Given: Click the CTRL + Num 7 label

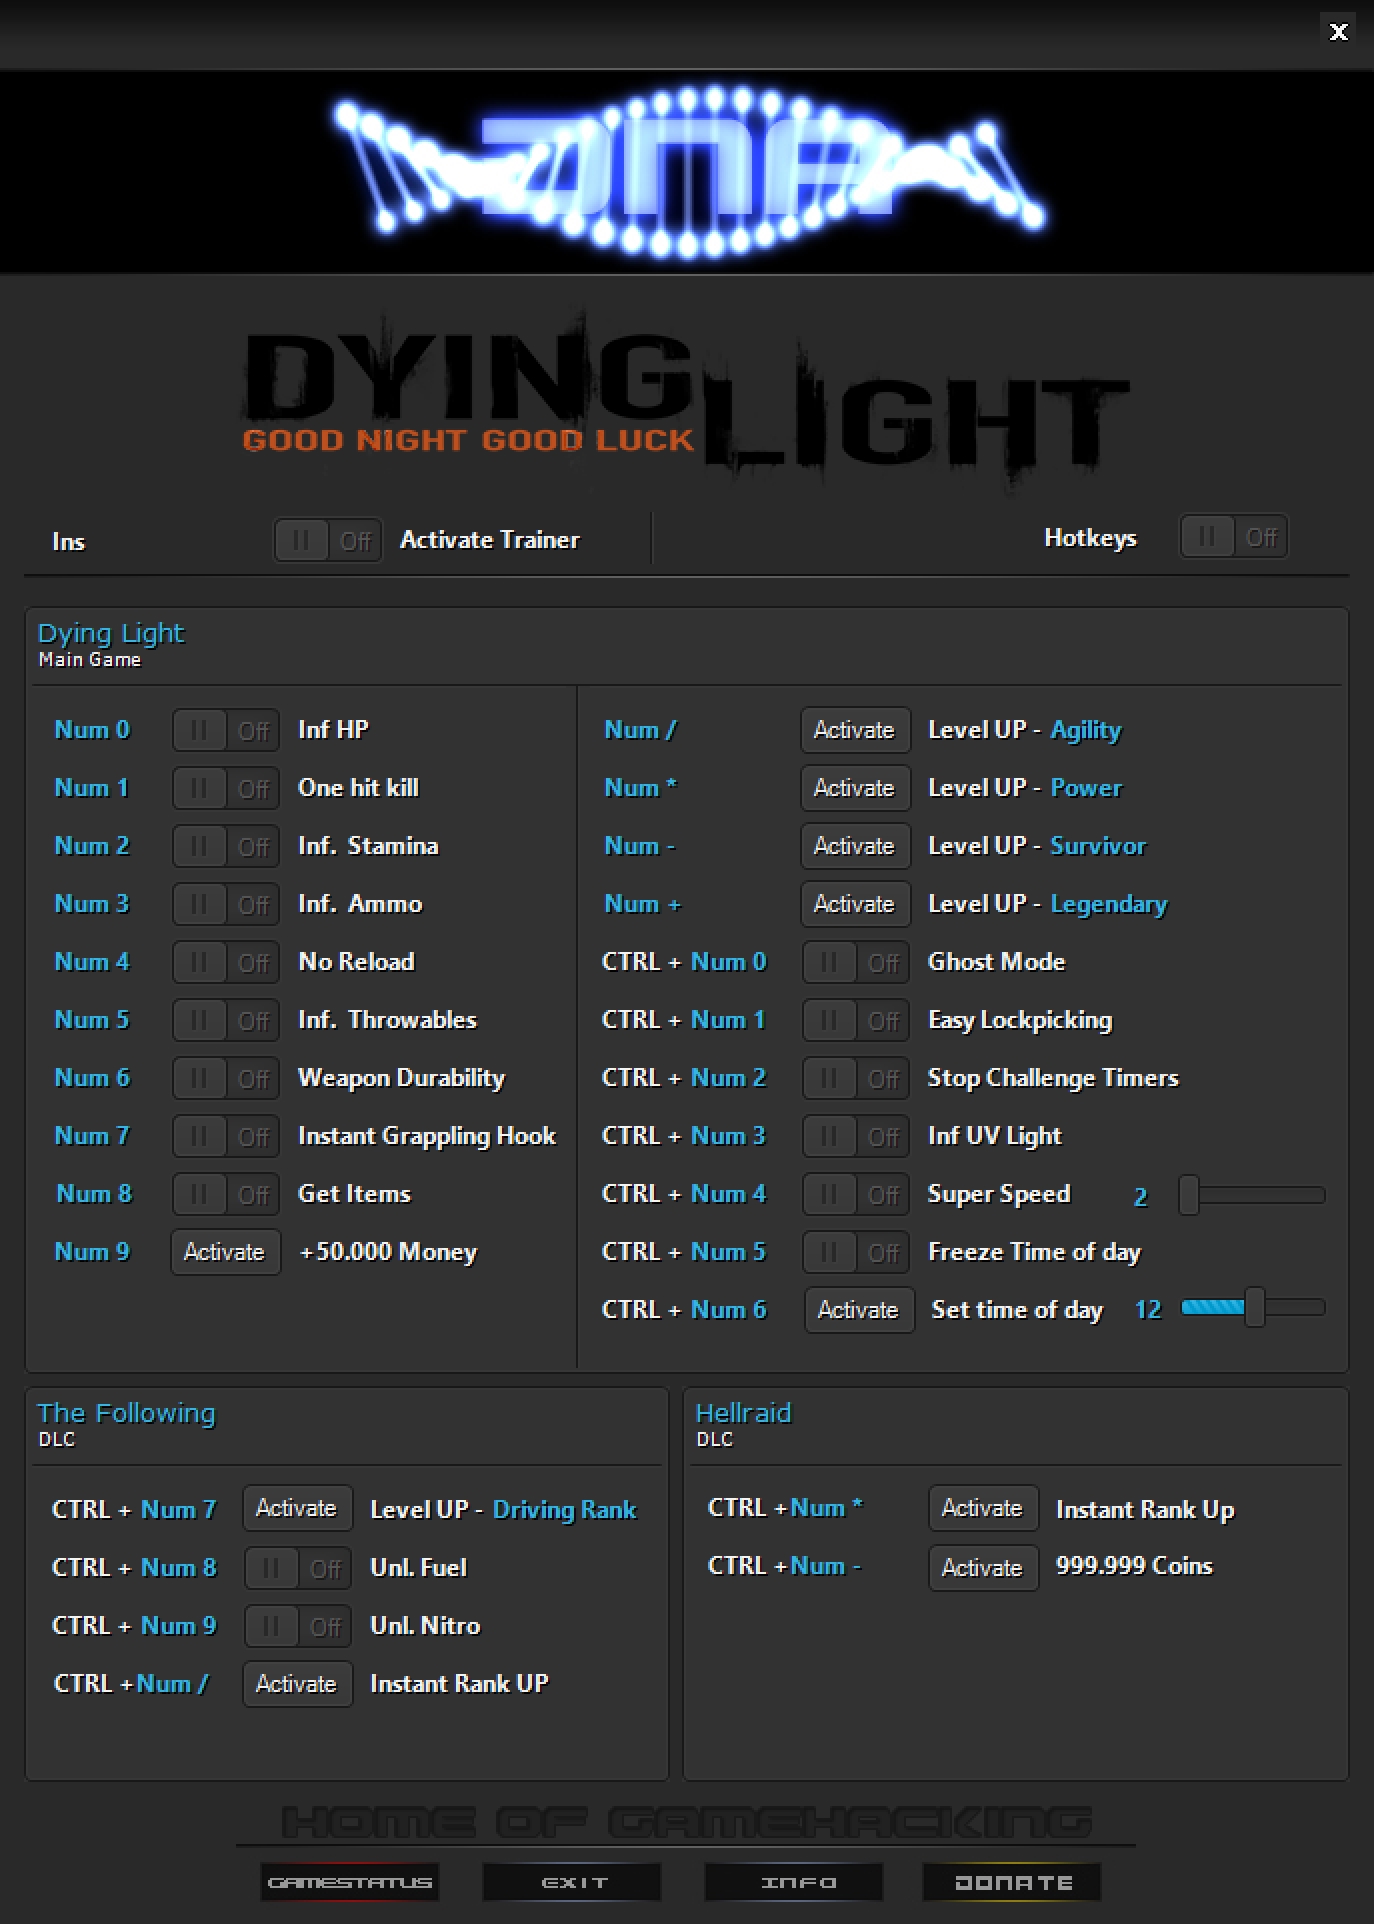Looking at the screenshot, I should (x=134, y=1510).
